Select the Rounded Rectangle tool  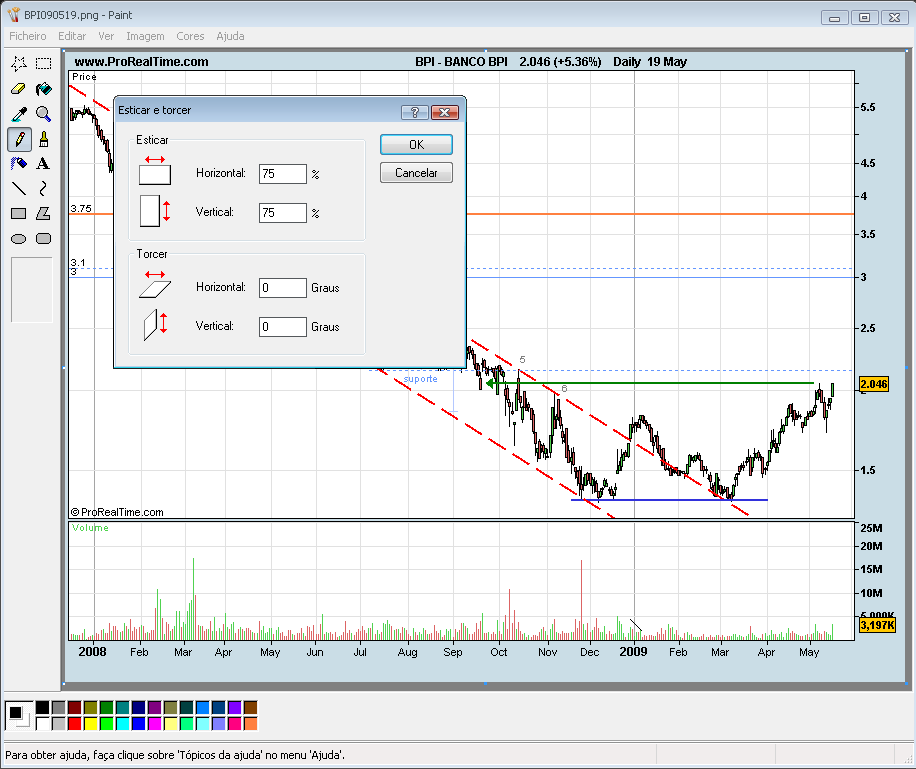43,238
